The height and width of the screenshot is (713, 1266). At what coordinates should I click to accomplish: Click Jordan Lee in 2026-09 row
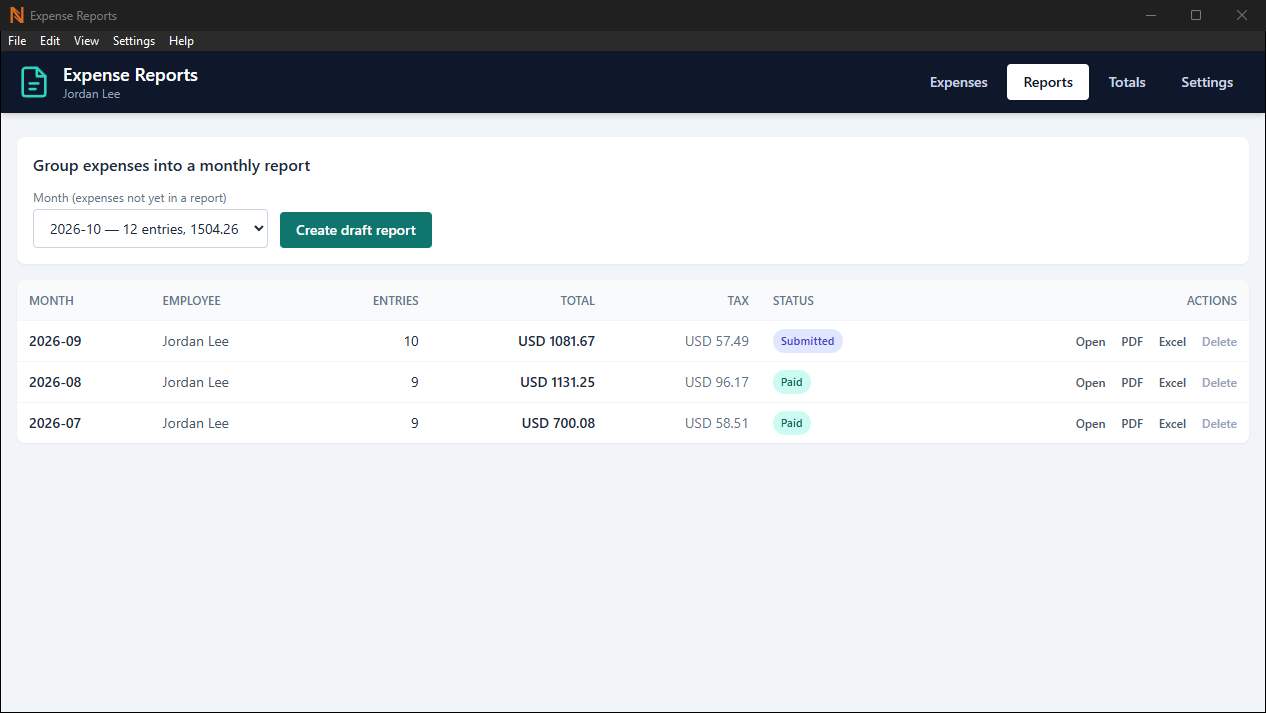coord(196,341)
